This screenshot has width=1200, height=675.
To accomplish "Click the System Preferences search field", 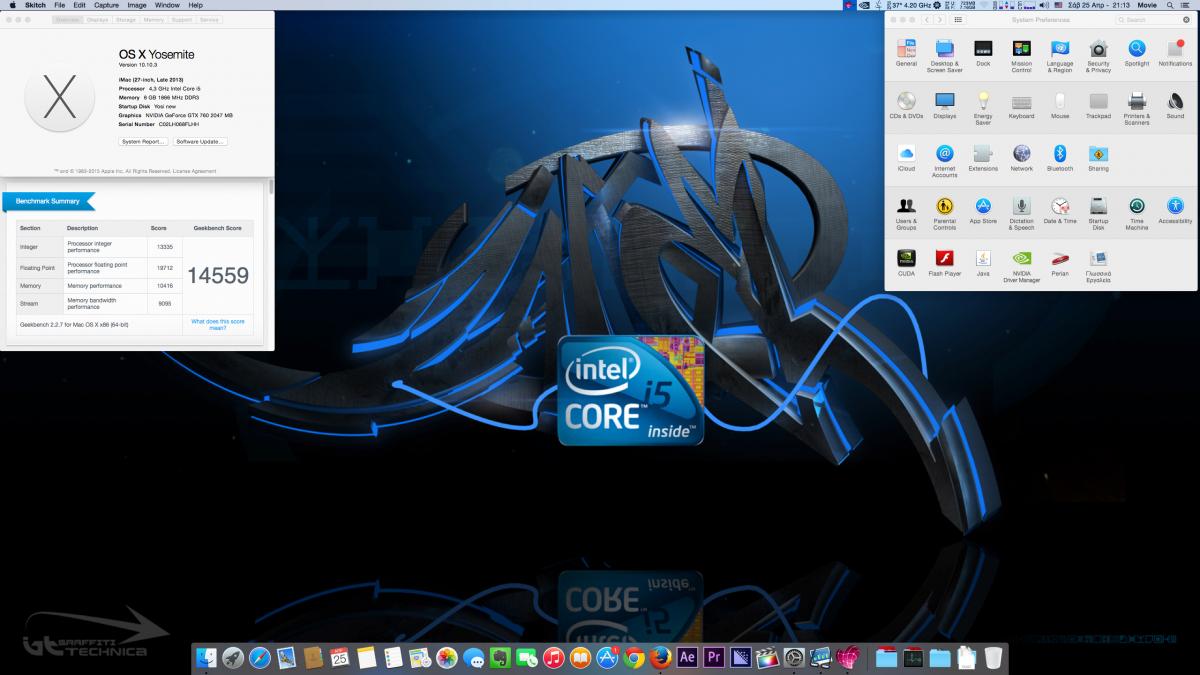I will tap(1152, 20).
